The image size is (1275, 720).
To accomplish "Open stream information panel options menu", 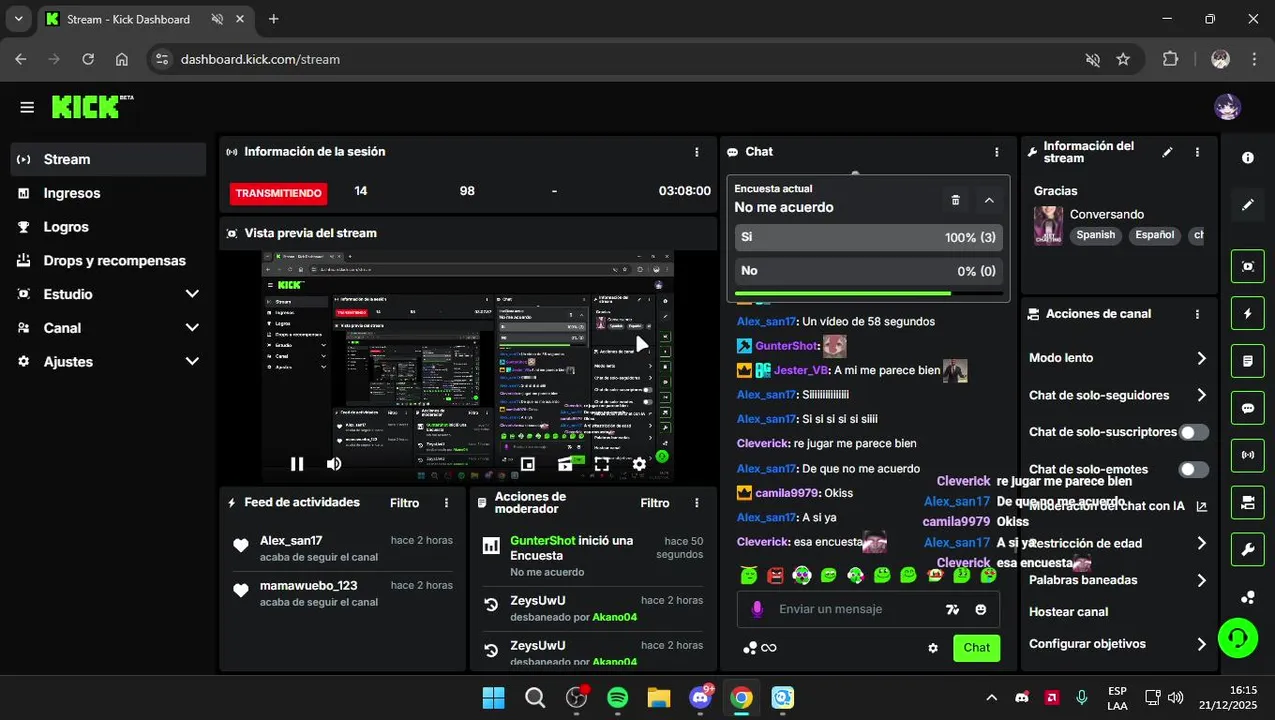I will [x=1197, y=152].
